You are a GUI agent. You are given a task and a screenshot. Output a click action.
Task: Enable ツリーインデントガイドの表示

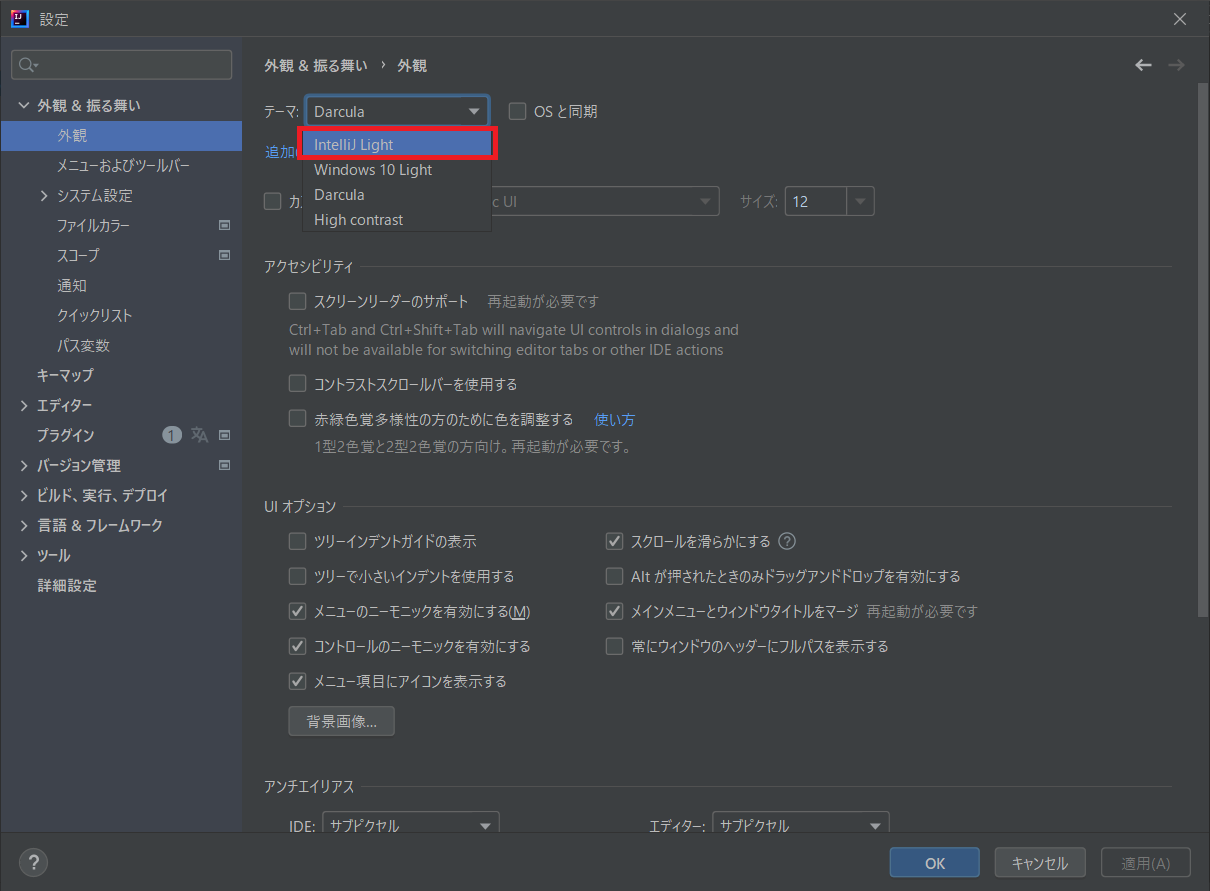pyautogui.click(x=297, y=541)
